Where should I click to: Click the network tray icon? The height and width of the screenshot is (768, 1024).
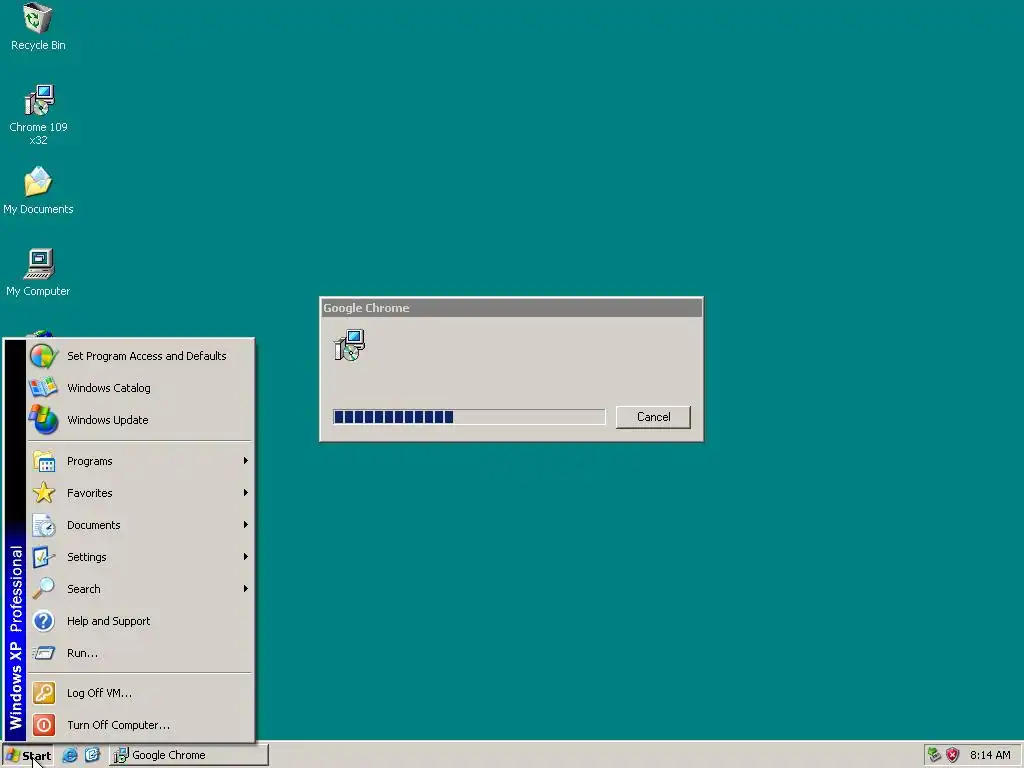(935, 755)
